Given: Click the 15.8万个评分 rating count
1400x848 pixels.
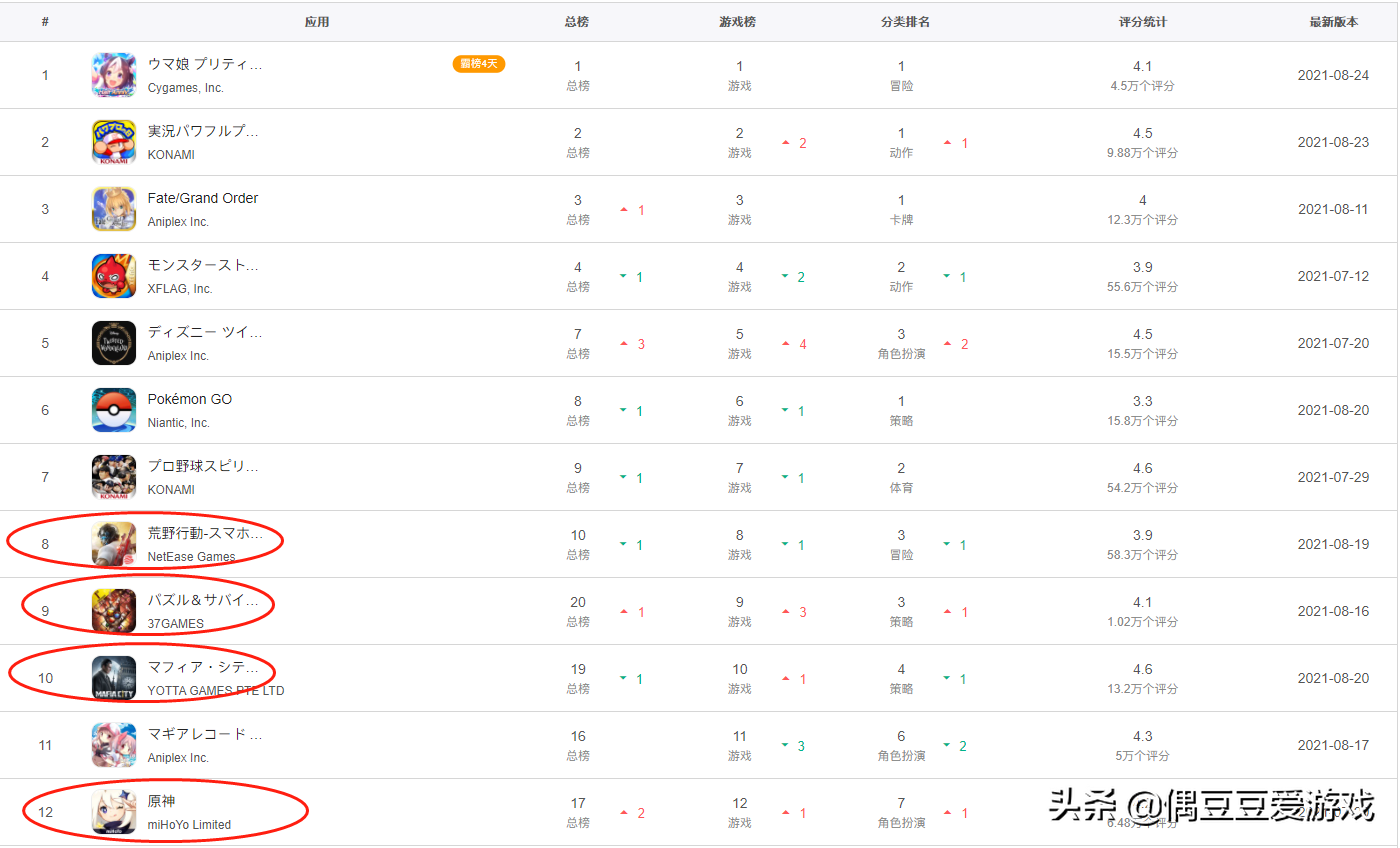Looking at the screenshot, I should 1143,421.
